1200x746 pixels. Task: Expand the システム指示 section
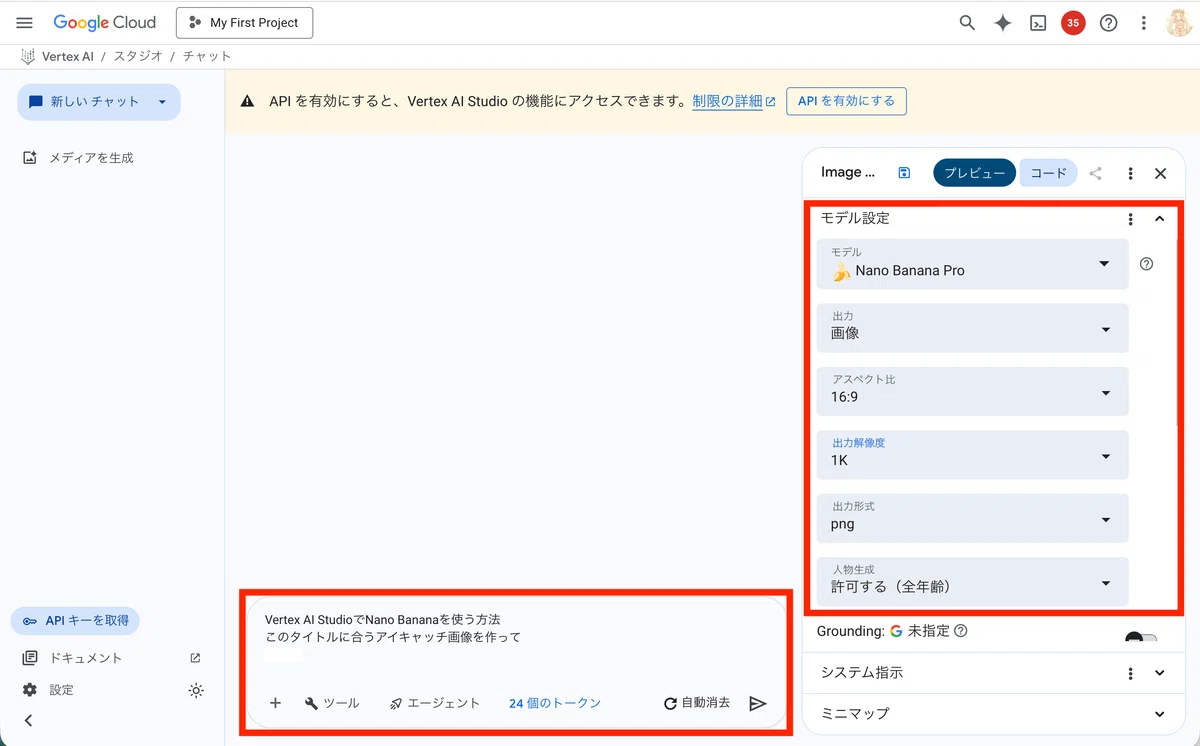click(1160, 673)
